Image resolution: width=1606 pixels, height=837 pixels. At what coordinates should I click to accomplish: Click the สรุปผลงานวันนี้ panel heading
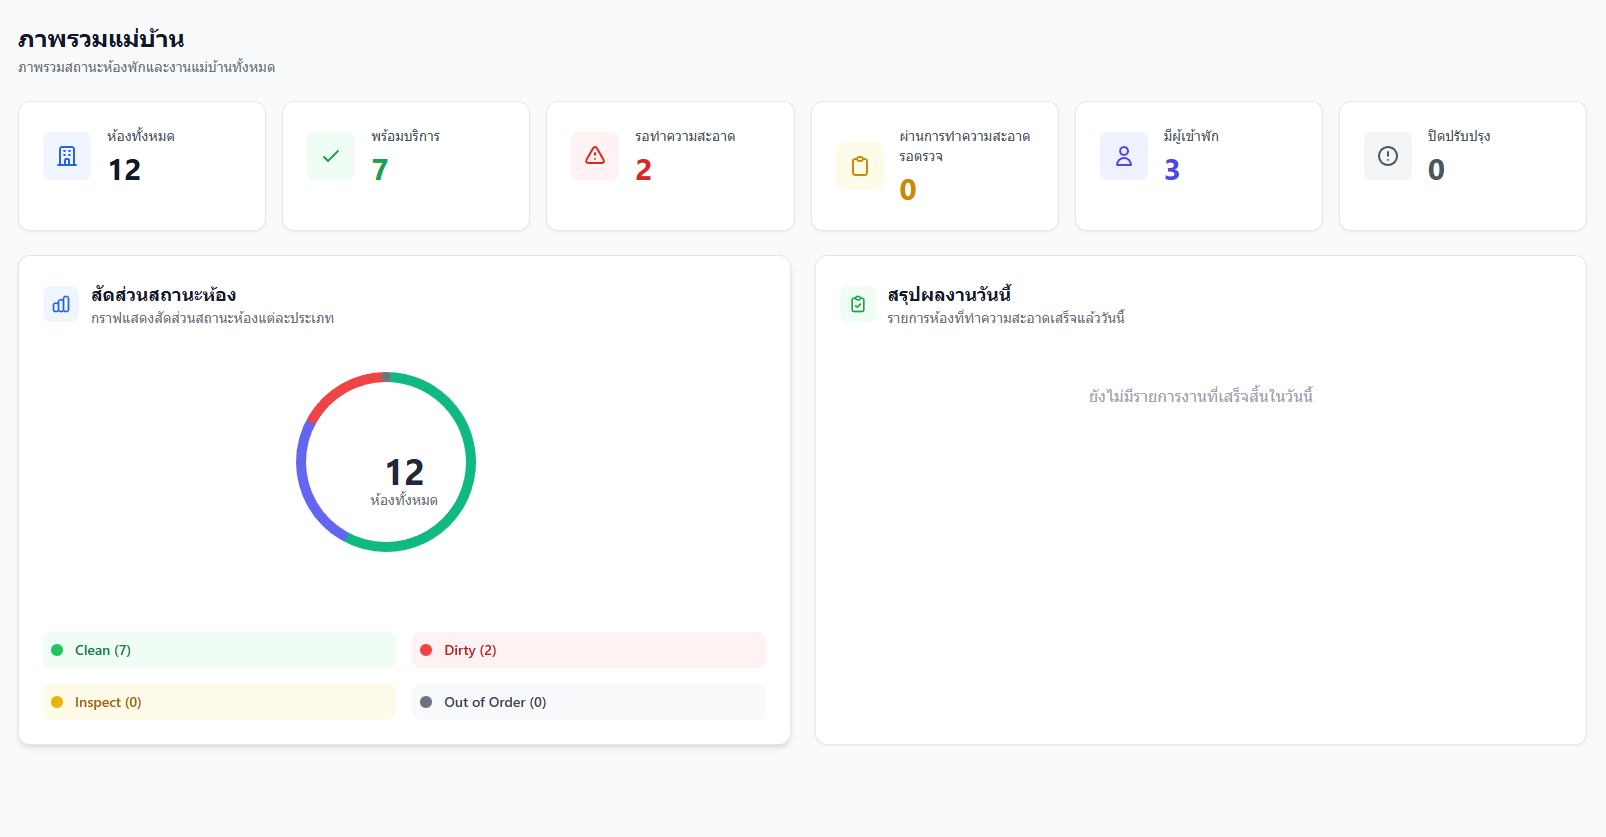949,295
